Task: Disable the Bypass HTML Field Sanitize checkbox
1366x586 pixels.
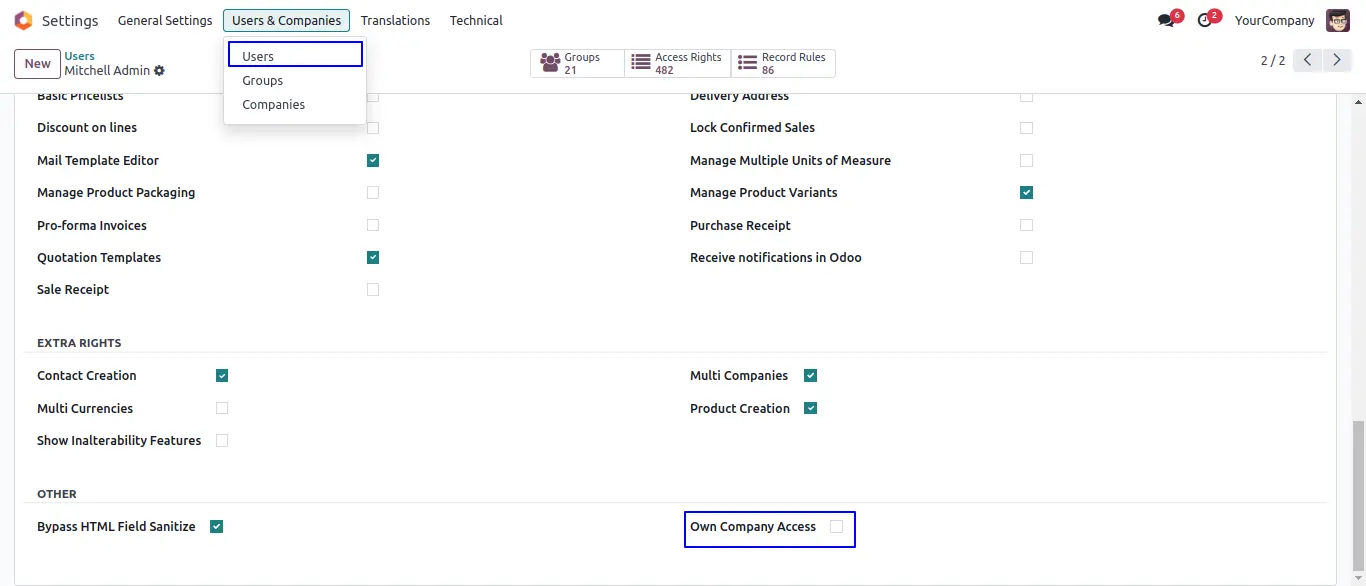Action: pyautogui.click(x=216, y=527)
